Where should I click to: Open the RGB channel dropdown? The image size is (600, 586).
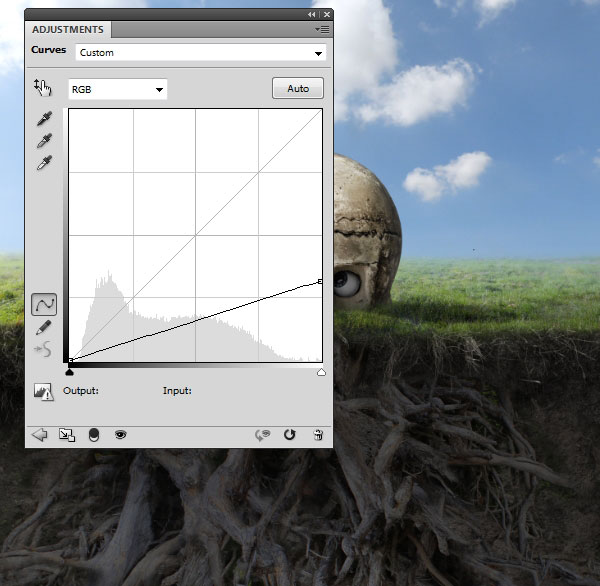(118, 90)
